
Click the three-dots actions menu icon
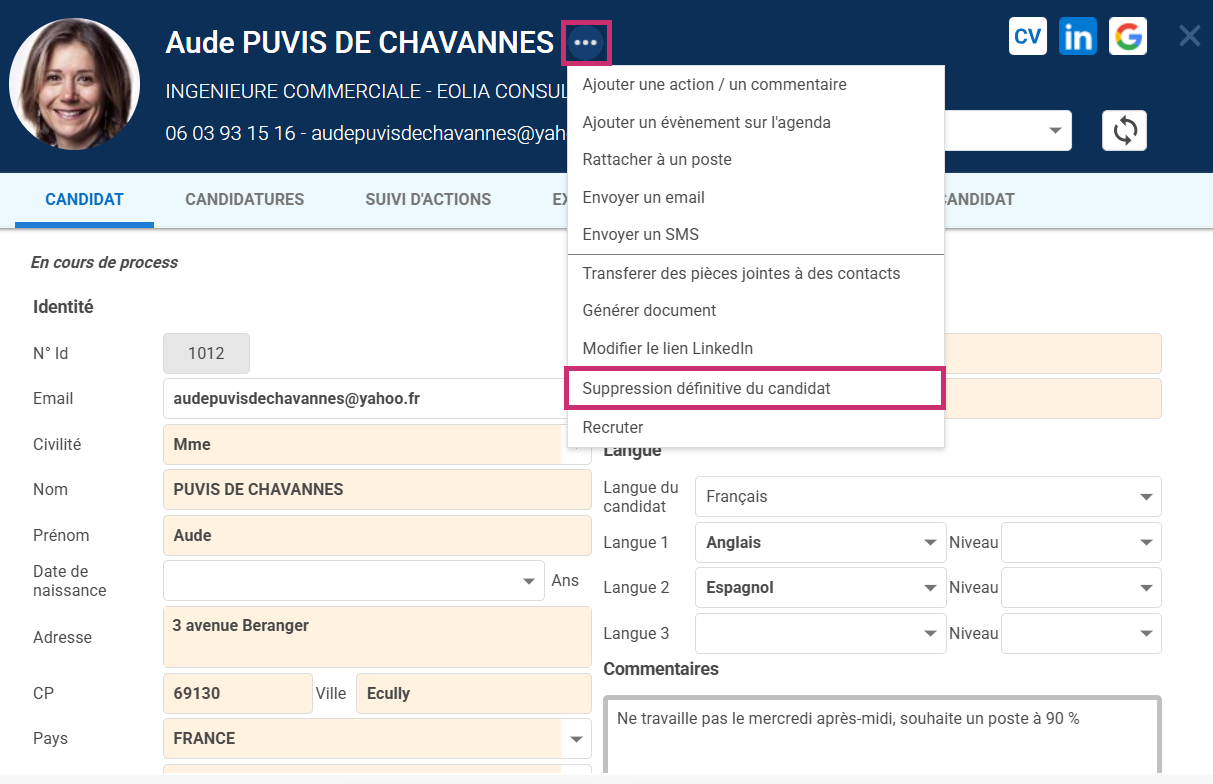point(586,43)
